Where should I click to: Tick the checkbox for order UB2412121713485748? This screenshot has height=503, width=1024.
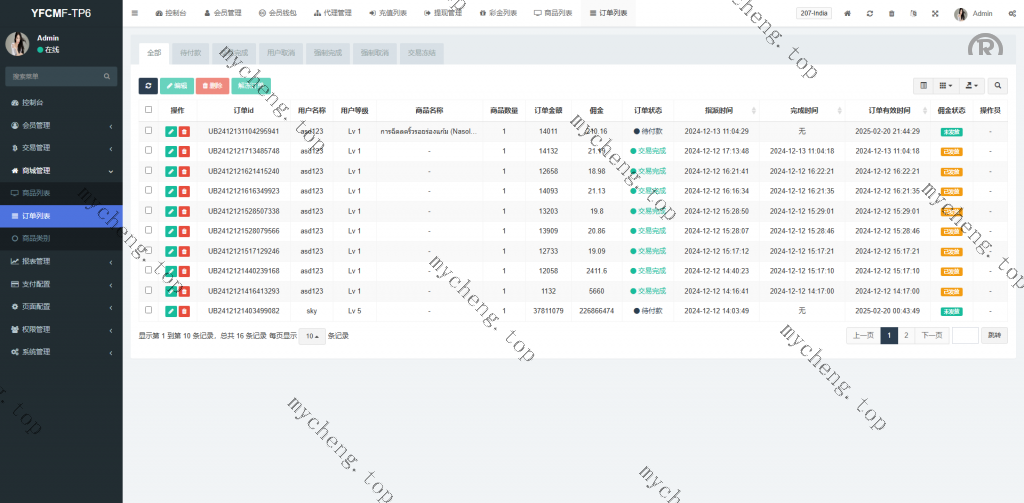(x=149, y=151)
